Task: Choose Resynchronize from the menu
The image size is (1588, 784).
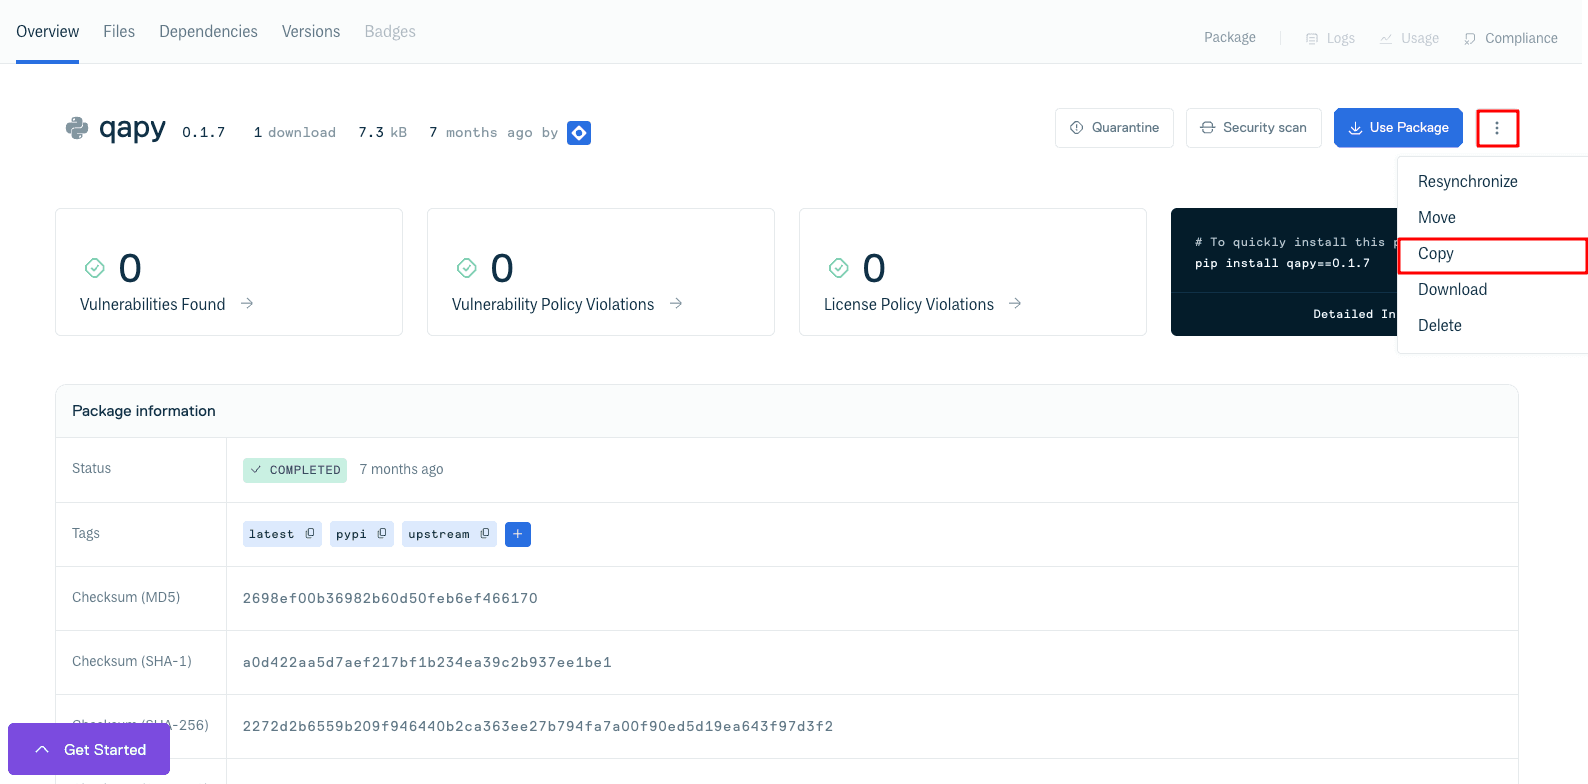Action: [x=1467, y=181]
